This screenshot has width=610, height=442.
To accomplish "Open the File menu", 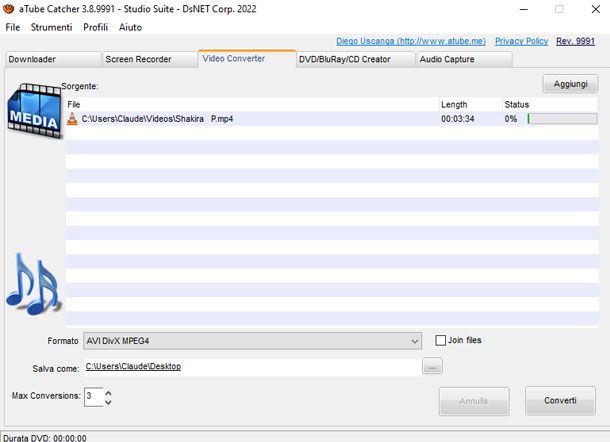I will pyautogui.click(x=12, y=27).
